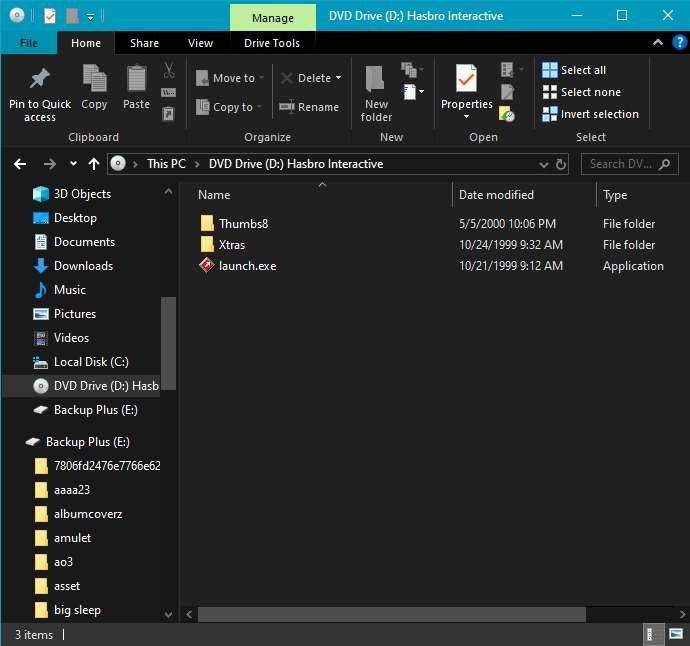
Task: Open the Copy to dropdown
Action: click(x=259, y=107)
